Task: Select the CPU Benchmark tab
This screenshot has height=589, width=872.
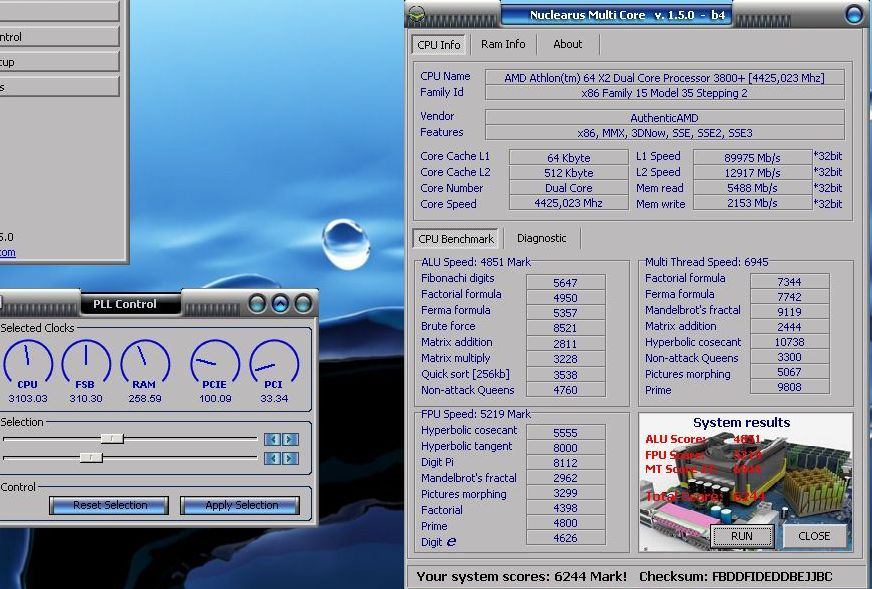Action: (455, 239)
